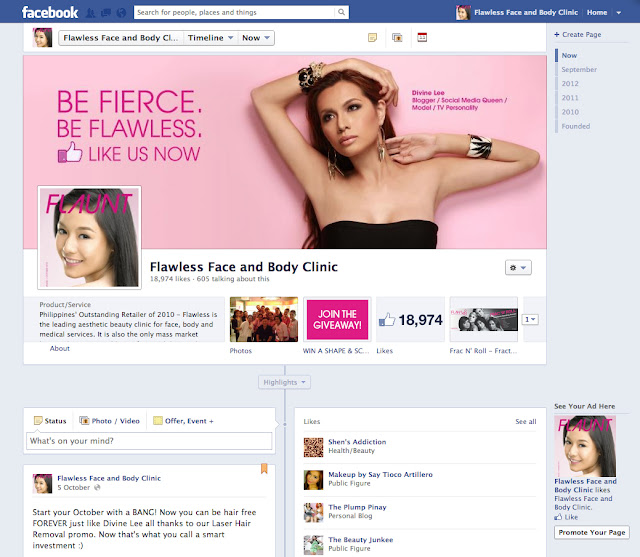640x557 pixels.
Task: Click See all in the Likes box
Action: [x=526, y=422]
